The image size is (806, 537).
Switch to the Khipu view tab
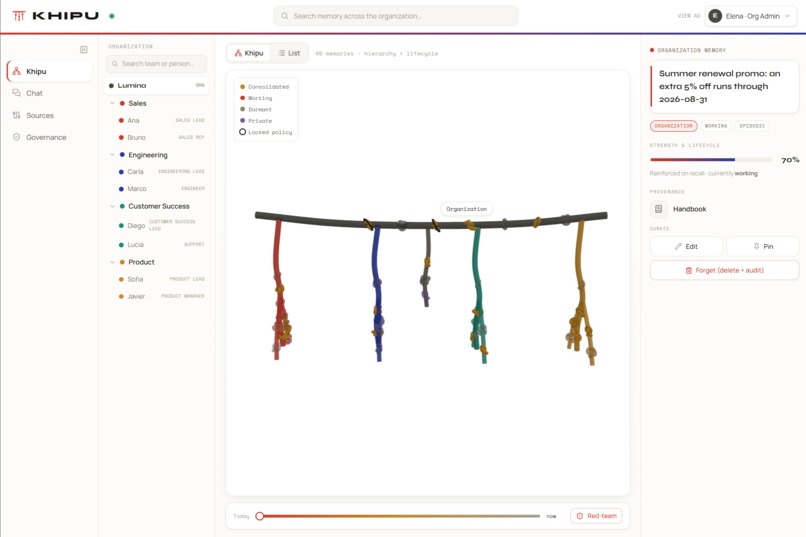249,53
